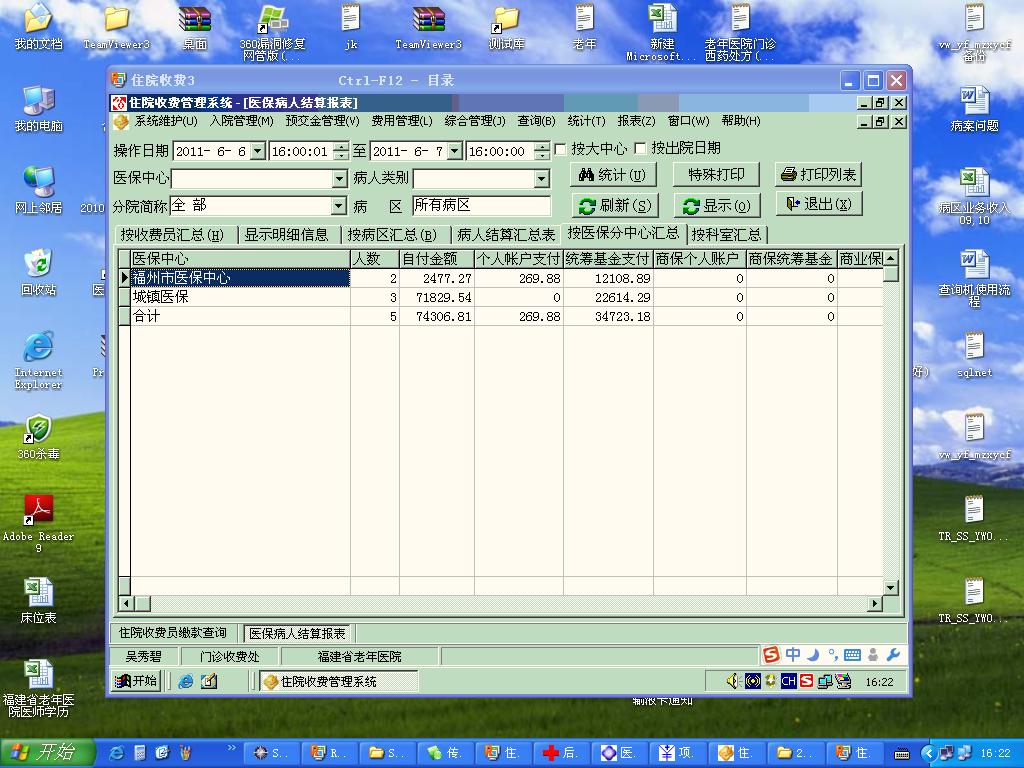The height and width of the screenshot is (768, 1024).
Task: Click the 退出 exit button
Action: click(x=818, y=204)
